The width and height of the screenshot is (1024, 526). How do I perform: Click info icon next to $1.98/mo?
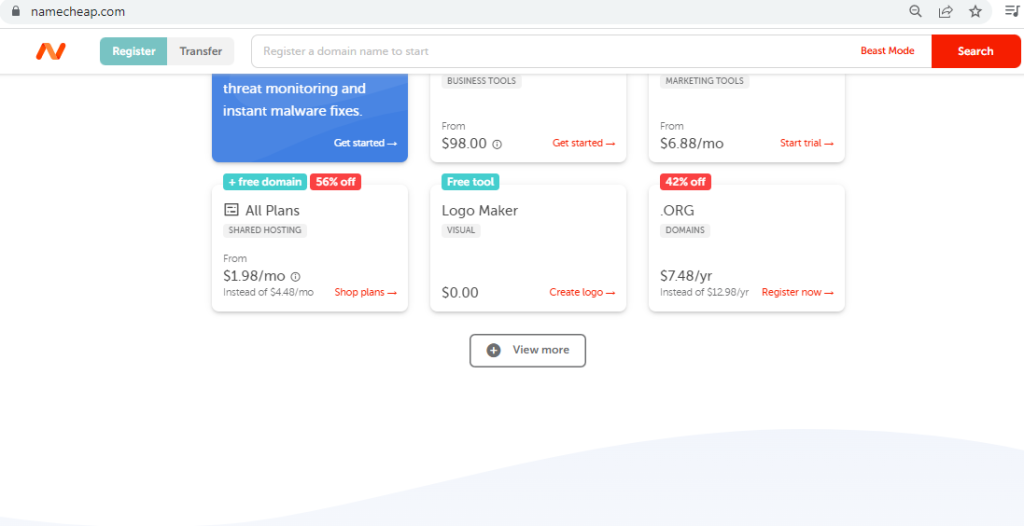point(295,276)
